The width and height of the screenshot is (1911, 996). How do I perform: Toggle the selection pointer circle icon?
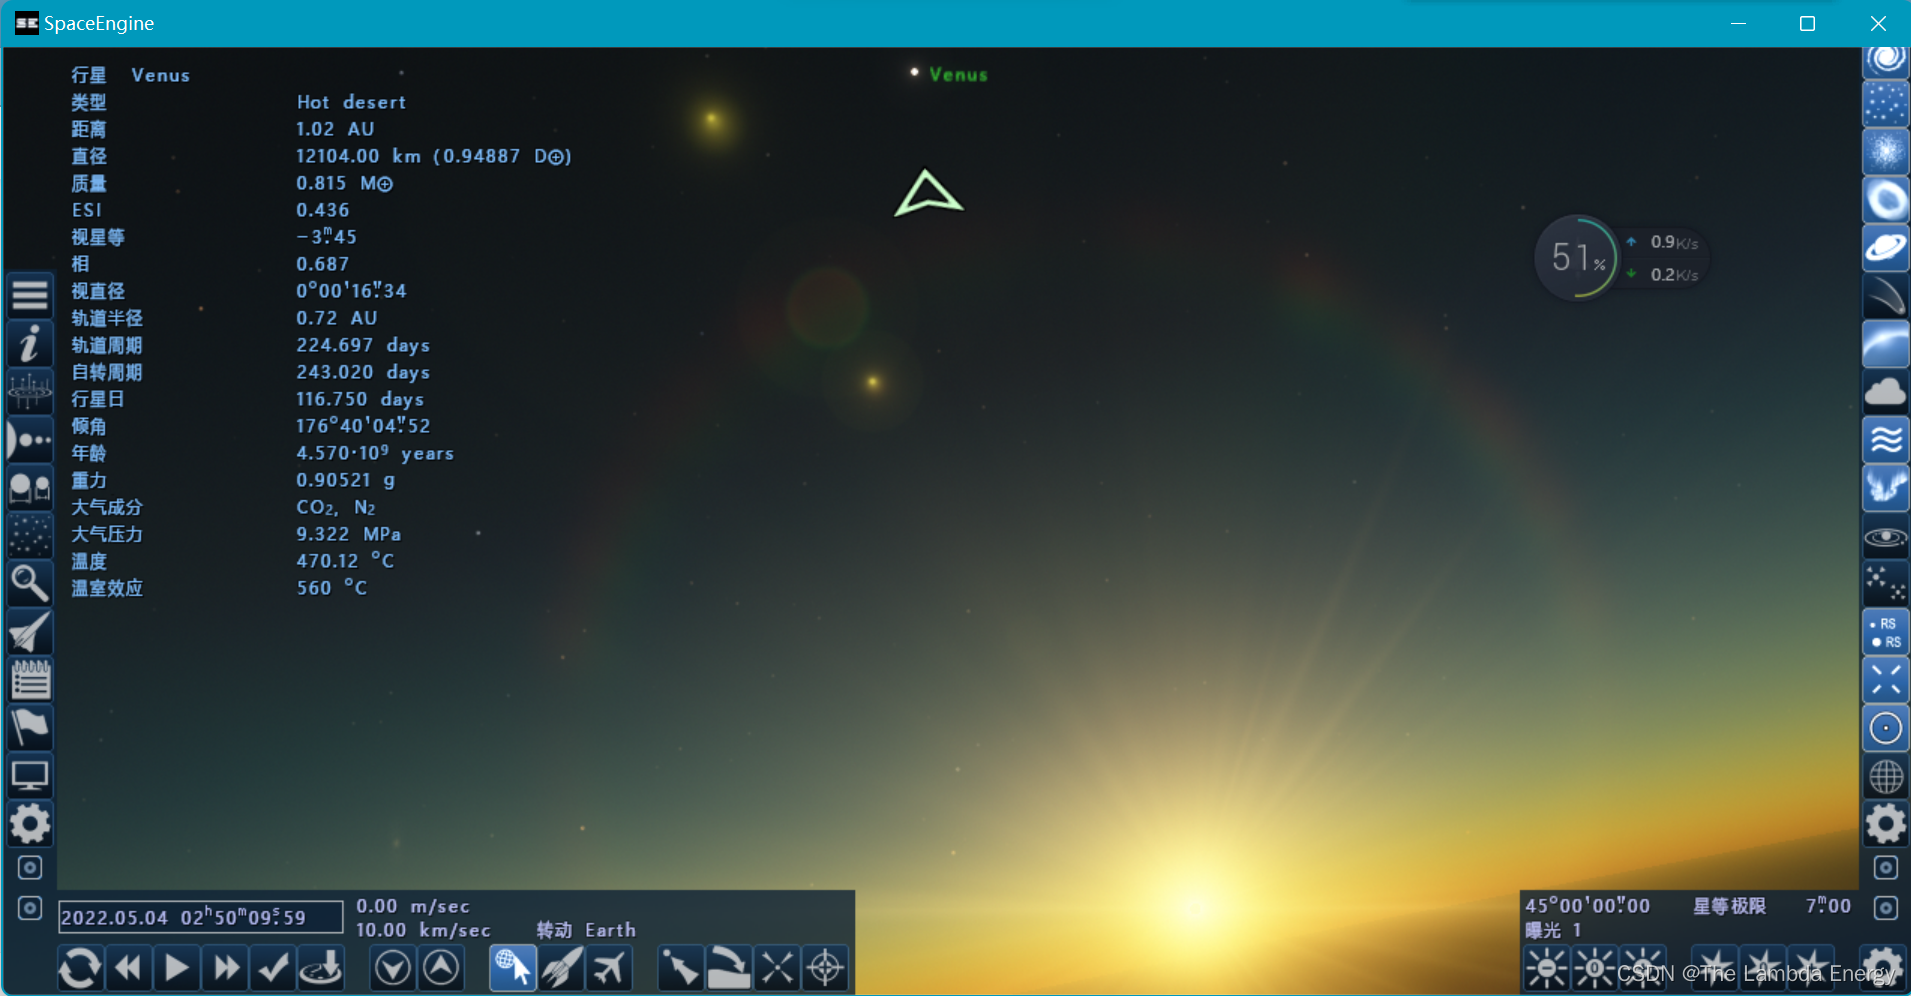1886,728
